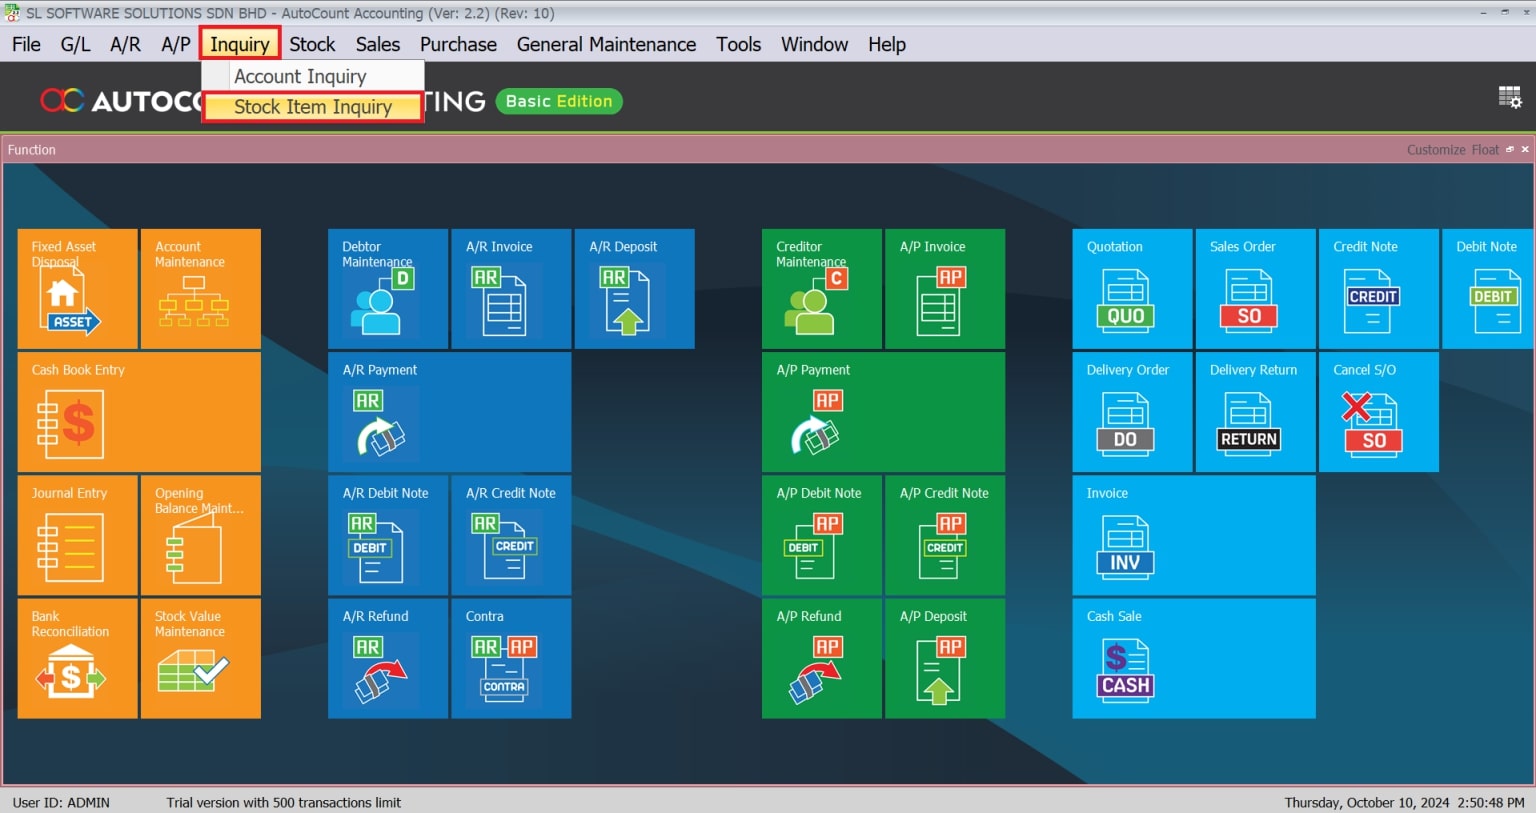Open the General Maintenance menu
Viewport: 1536px width, 813px height.
[x=606, y=45]
